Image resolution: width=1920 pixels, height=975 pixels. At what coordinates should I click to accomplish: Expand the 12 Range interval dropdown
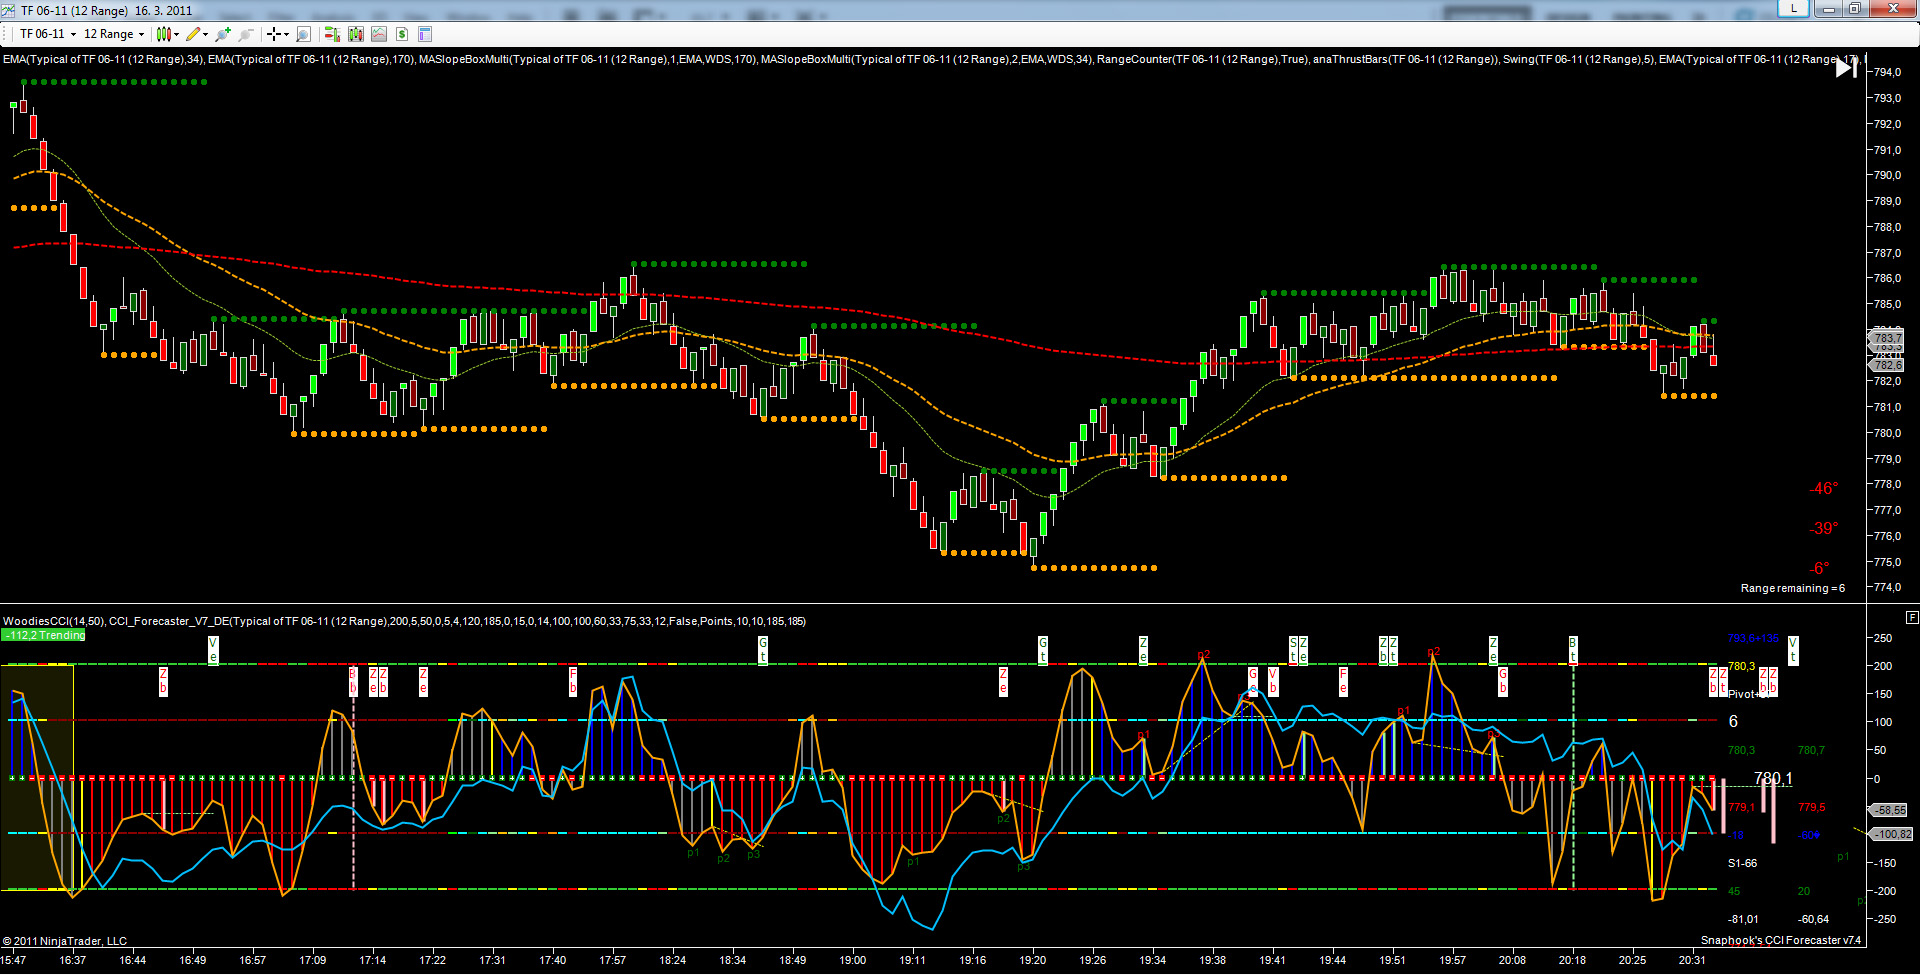(x=113, y=34)
